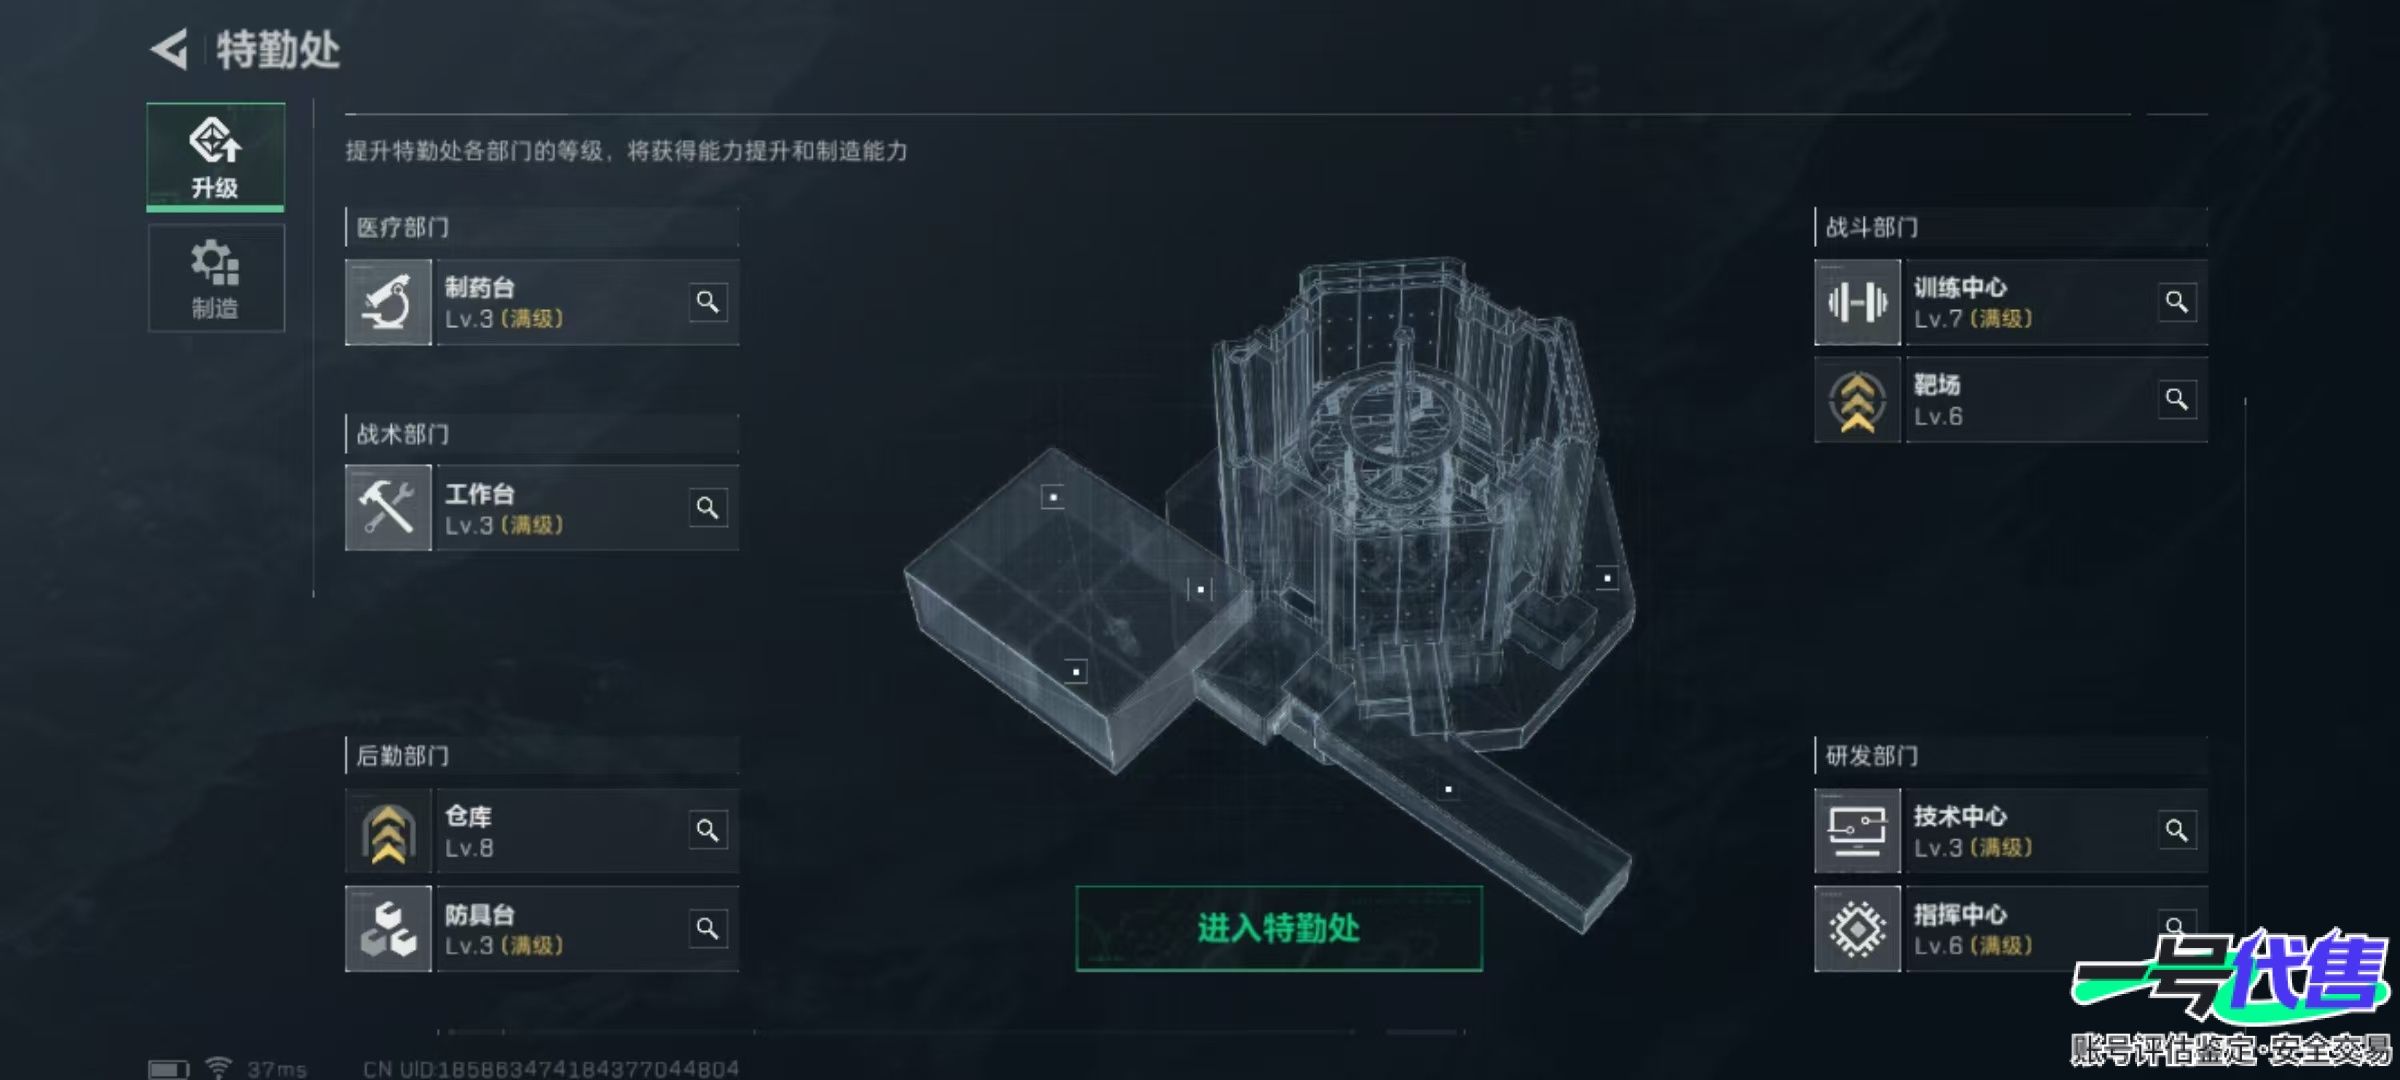The height and width of the screenshot is (1080, 2400).
Task: Click the 仓库 upgrade chevron icon
Action: [388, 831]
